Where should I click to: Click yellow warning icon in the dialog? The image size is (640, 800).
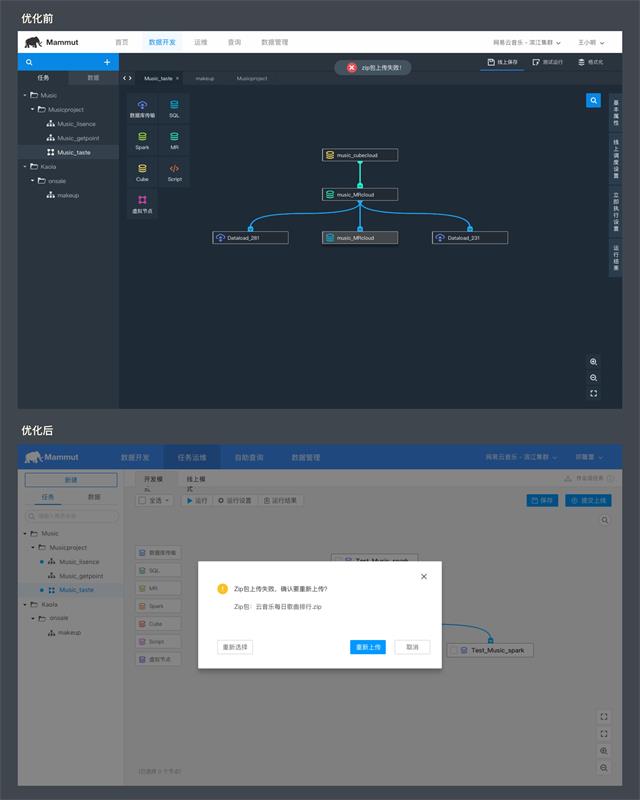[223, 589]
